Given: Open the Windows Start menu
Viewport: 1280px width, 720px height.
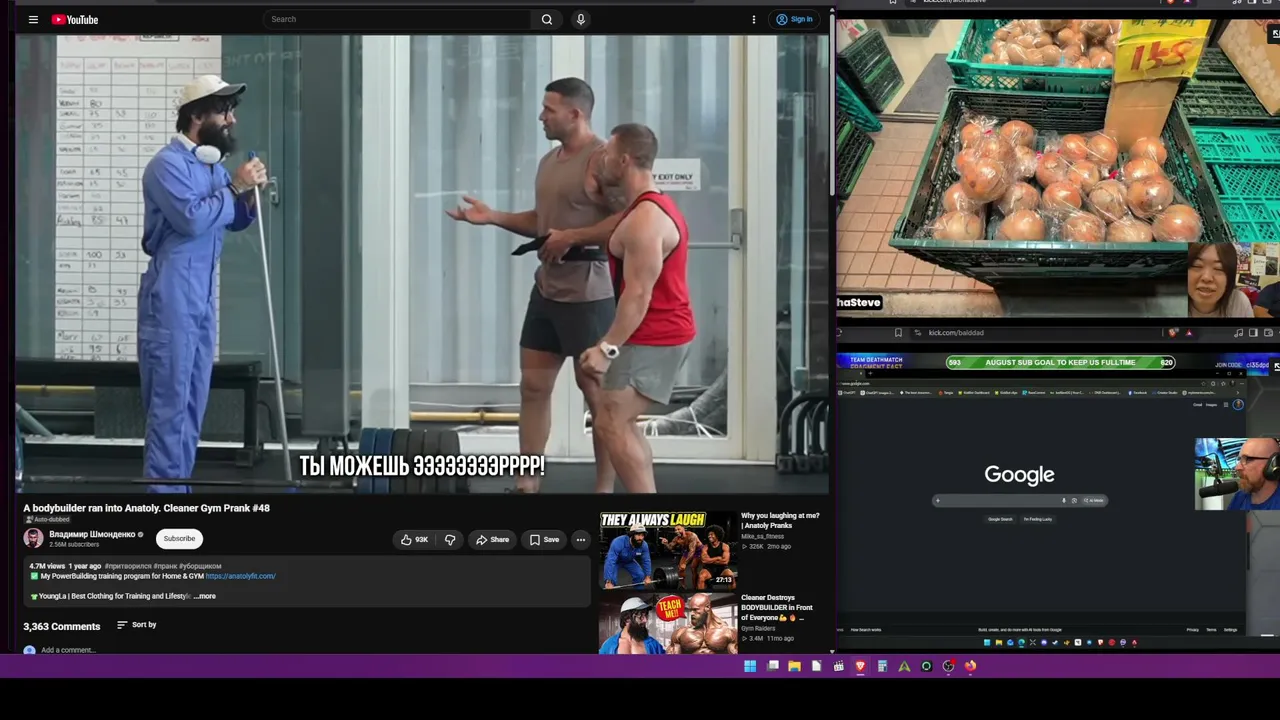Looking at the screenshot, I should pos(750,666).
